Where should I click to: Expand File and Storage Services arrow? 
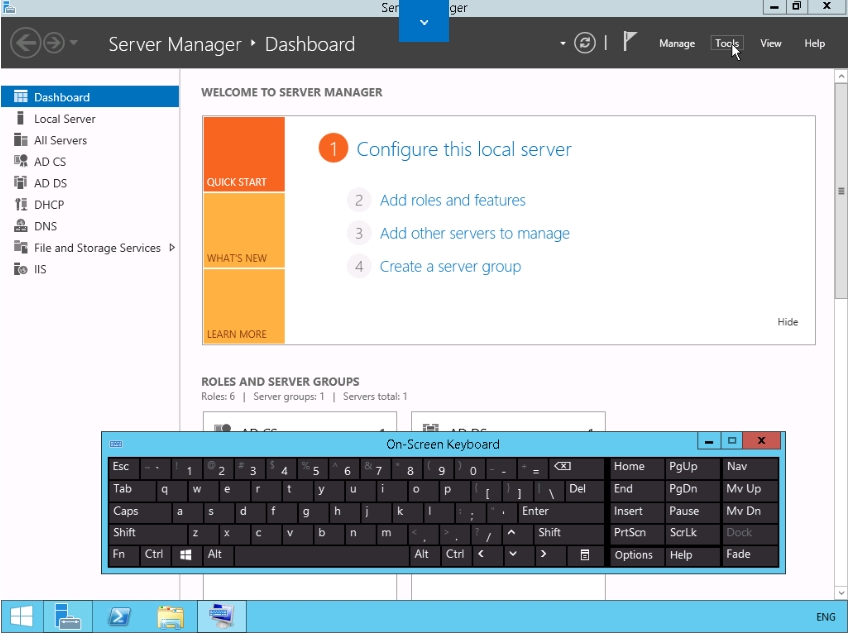tap(172, 248)
